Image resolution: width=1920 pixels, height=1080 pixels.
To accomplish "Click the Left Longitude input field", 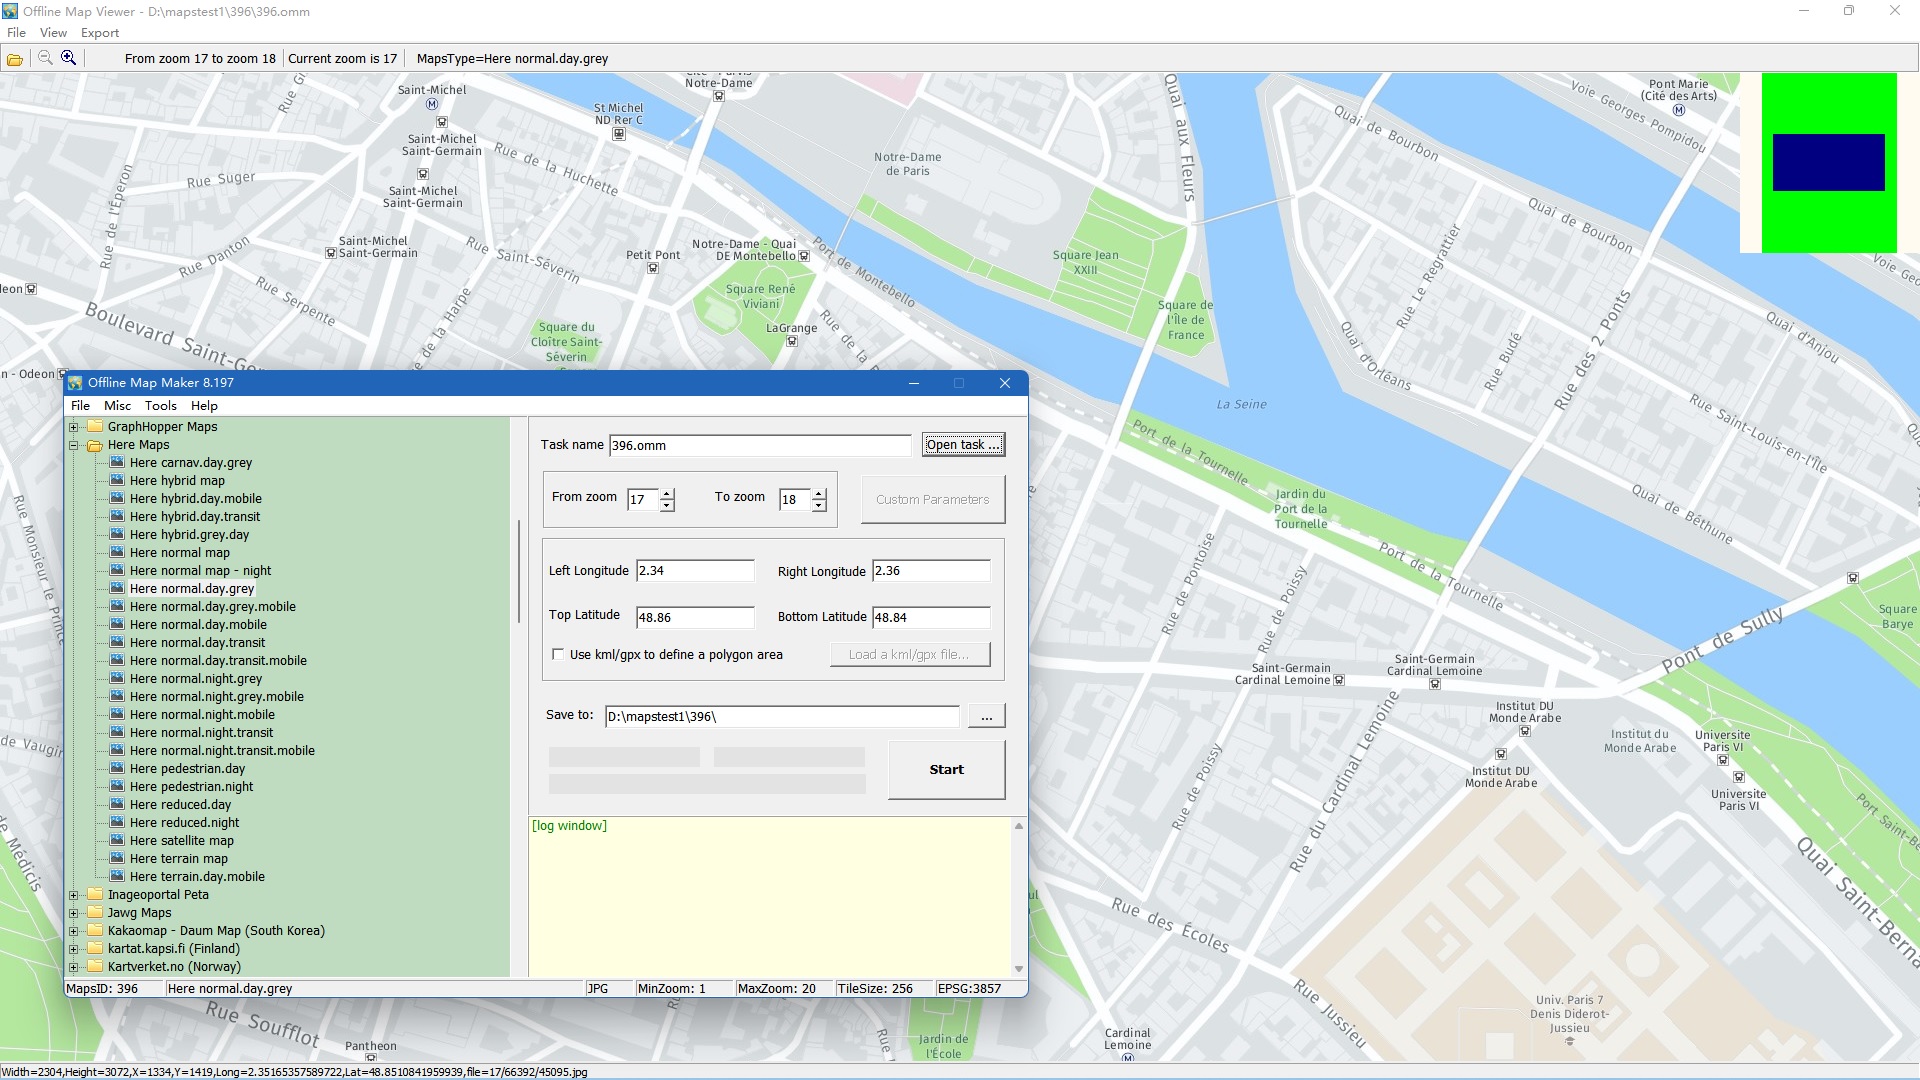I will point(695,570).
